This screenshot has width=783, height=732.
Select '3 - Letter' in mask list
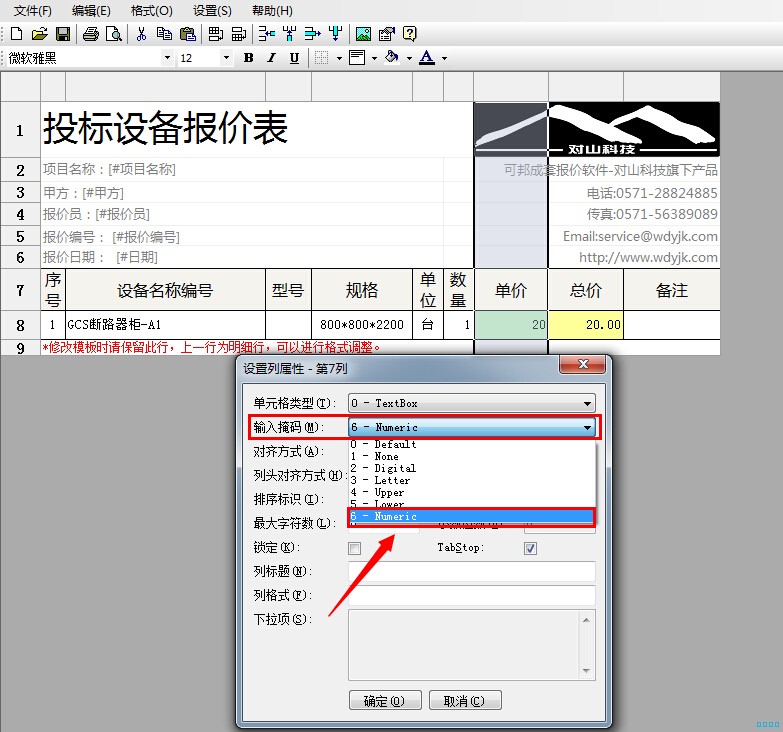coord(471,480)
